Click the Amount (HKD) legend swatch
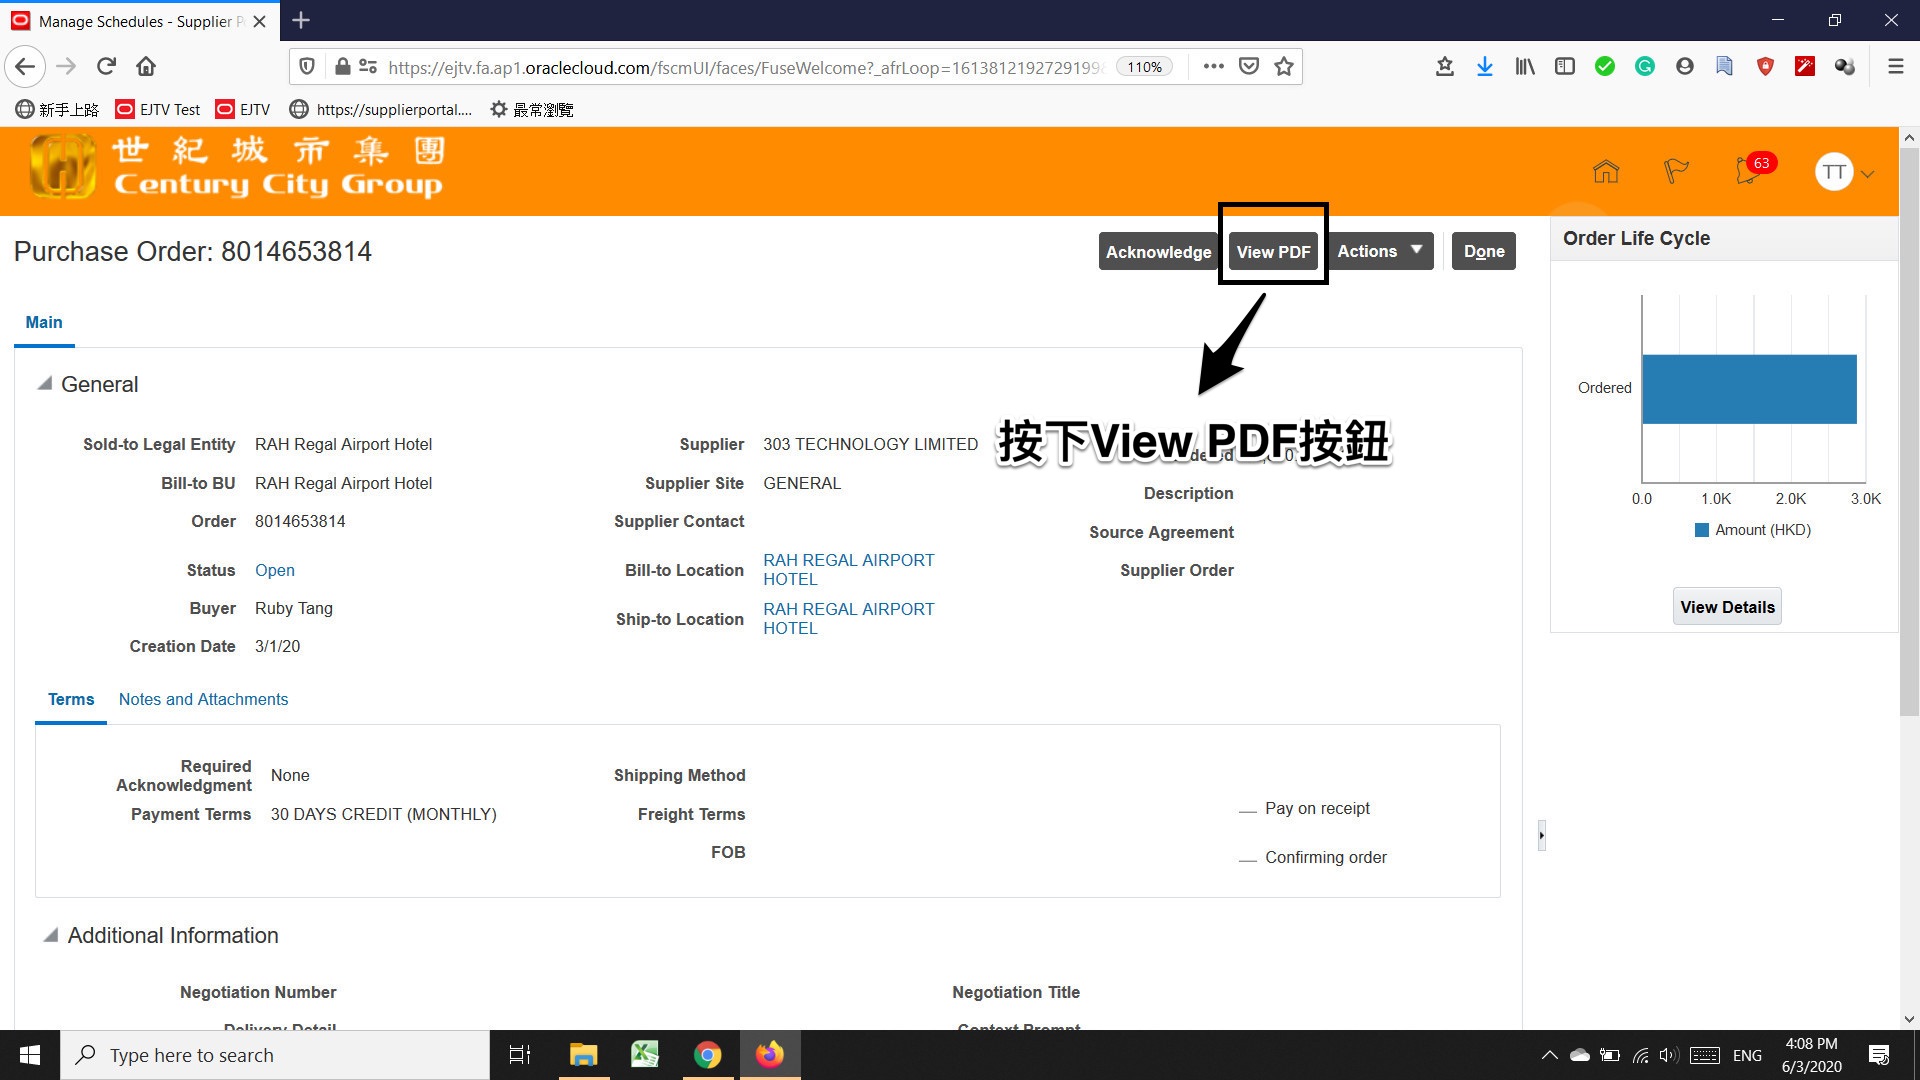1920x1080 pixels. (1702, 530)
